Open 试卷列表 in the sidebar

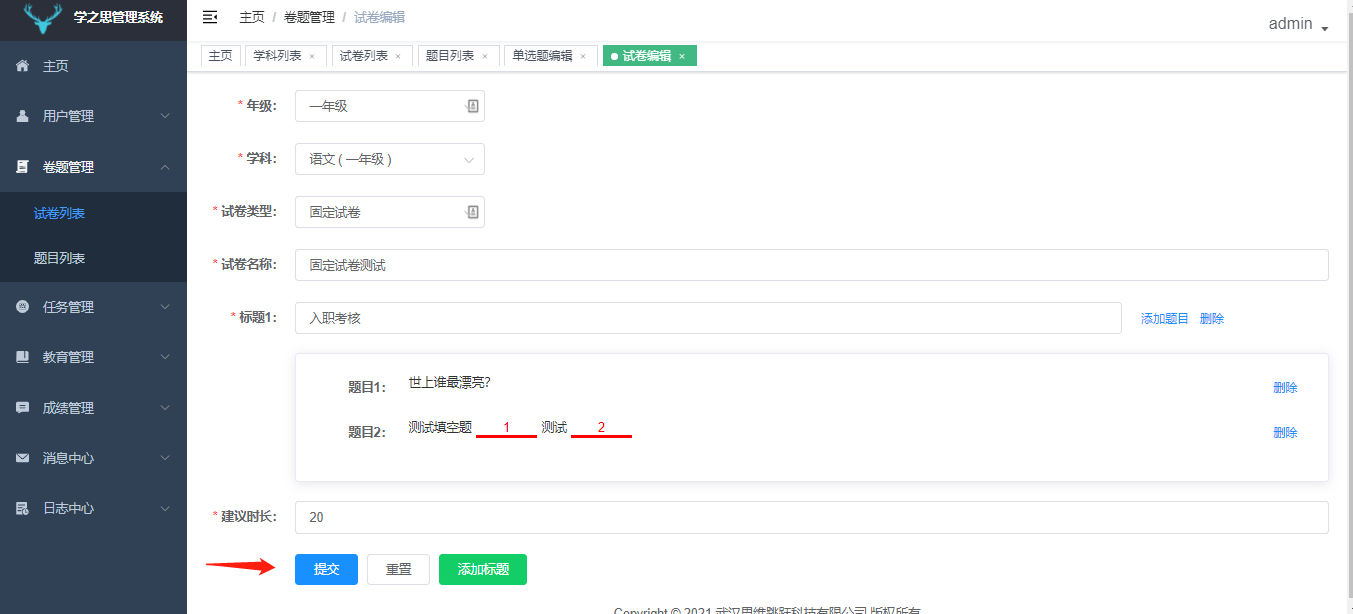point(93,213)
